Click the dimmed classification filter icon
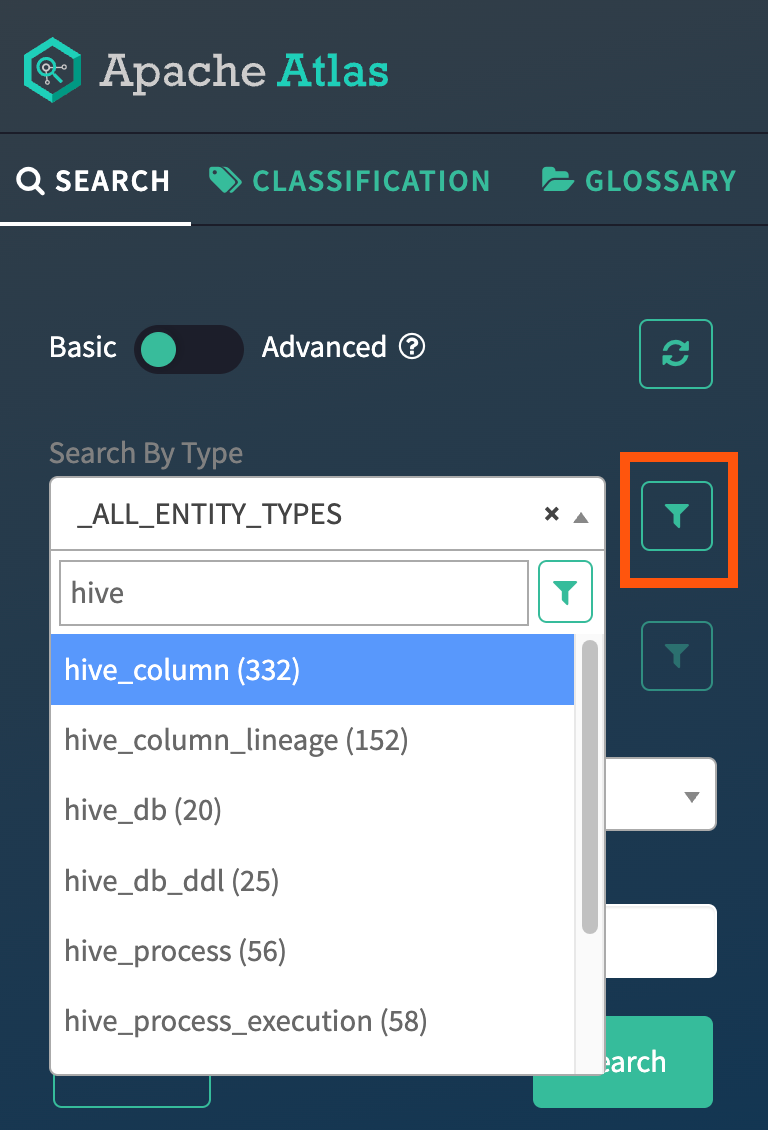768x1130 pixels. tap(677, 656)
